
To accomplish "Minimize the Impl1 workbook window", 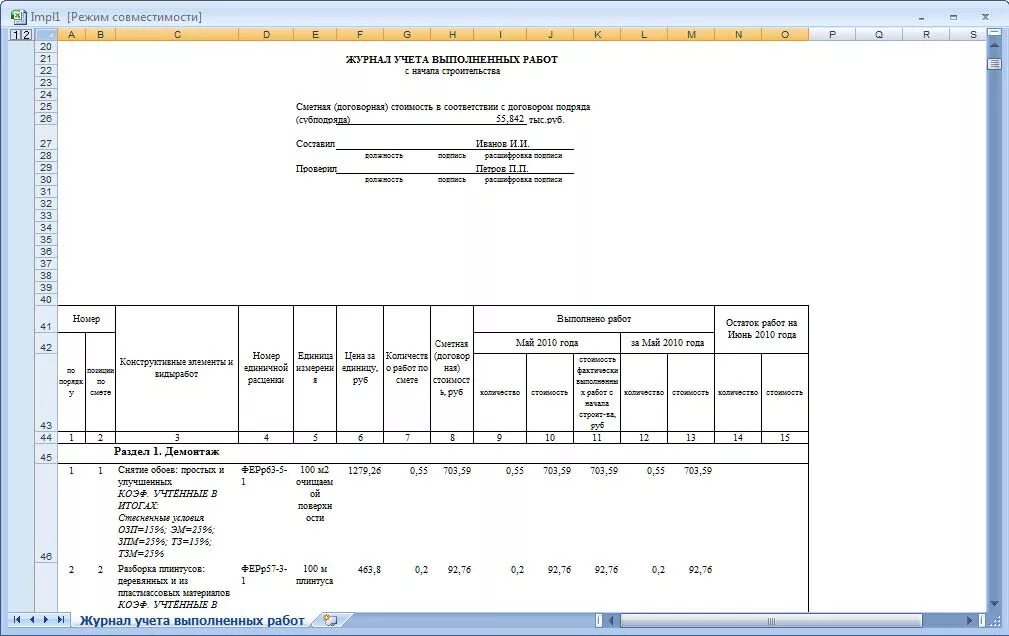I will 921,17.
